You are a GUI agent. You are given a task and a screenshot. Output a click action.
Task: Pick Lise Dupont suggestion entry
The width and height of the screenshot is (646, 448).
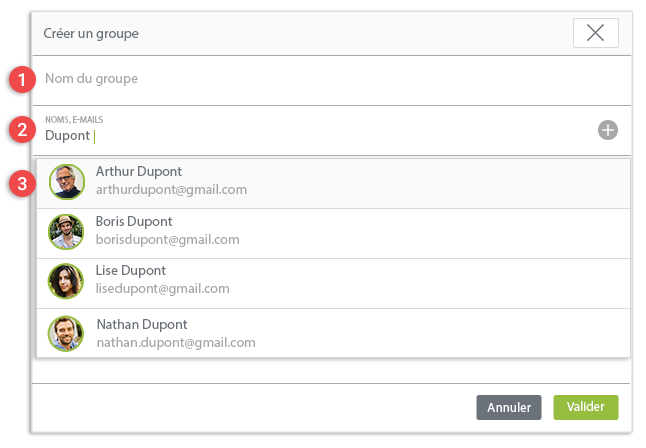[x=333, y=283]
